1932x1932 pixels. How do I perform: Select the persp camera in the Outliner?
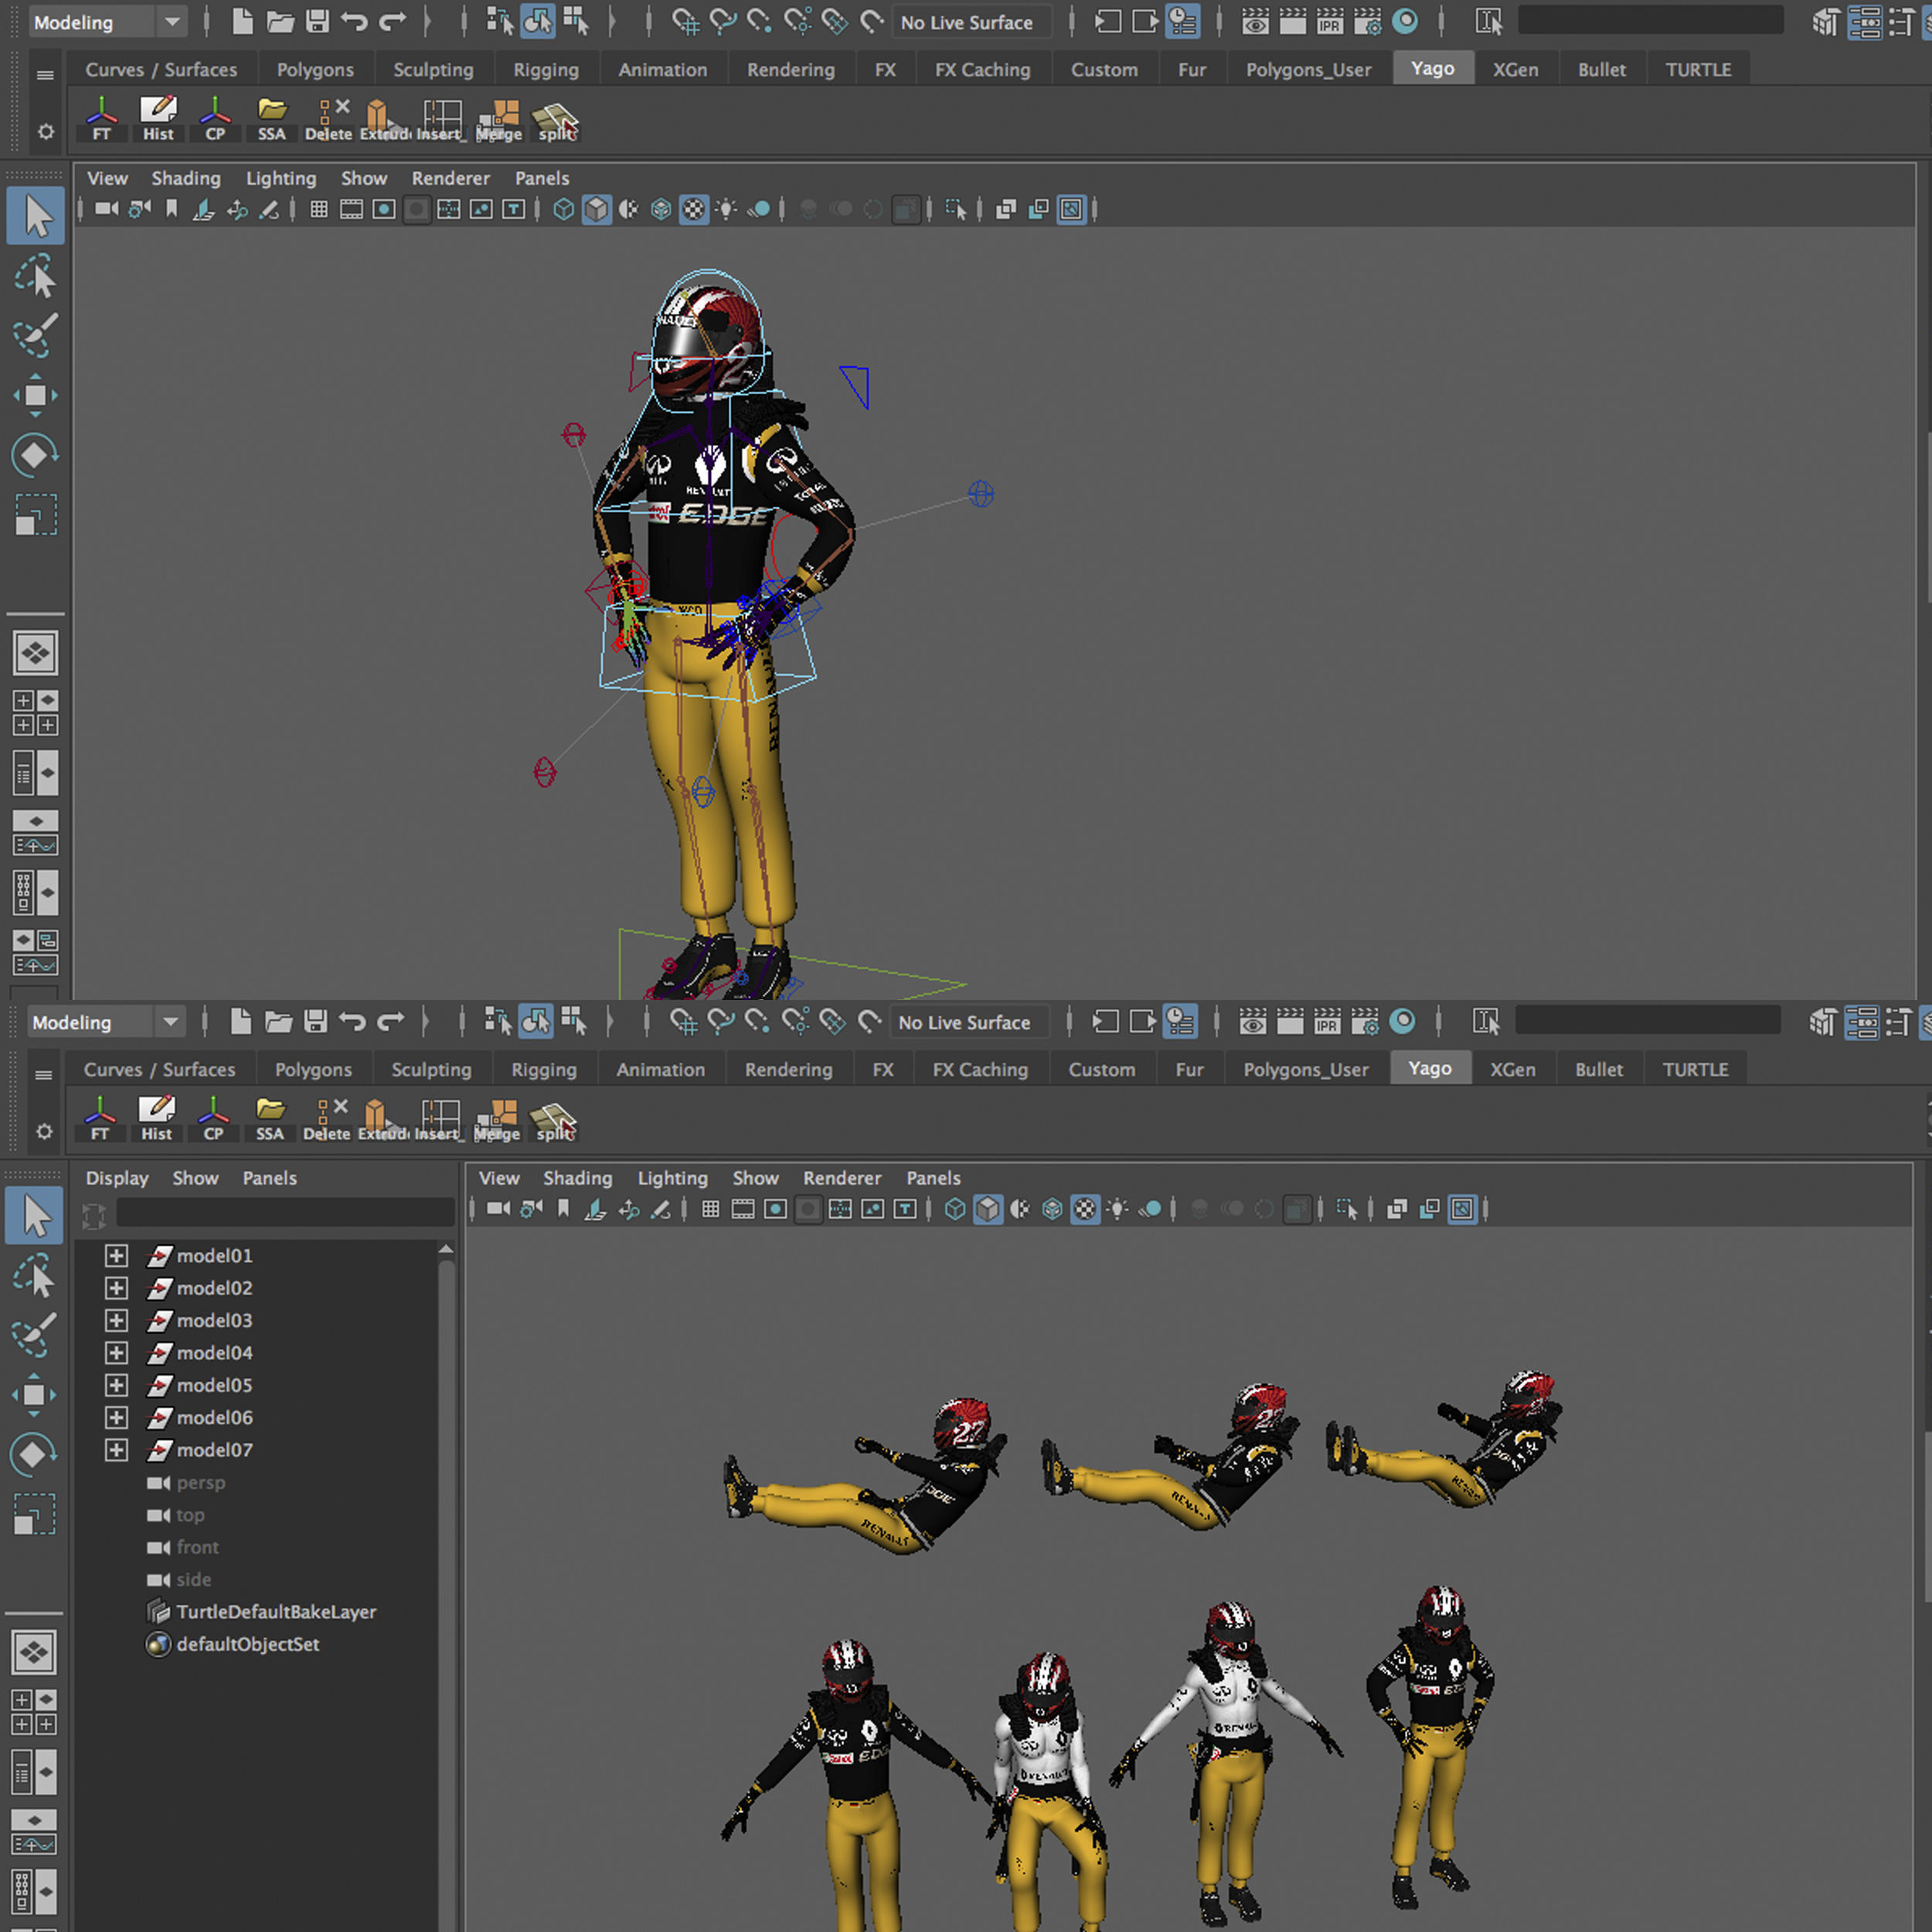[200, 1482]
